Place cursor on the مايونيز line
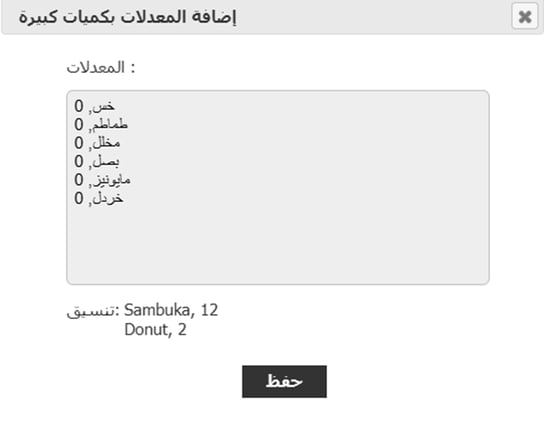 coord(102,180)
